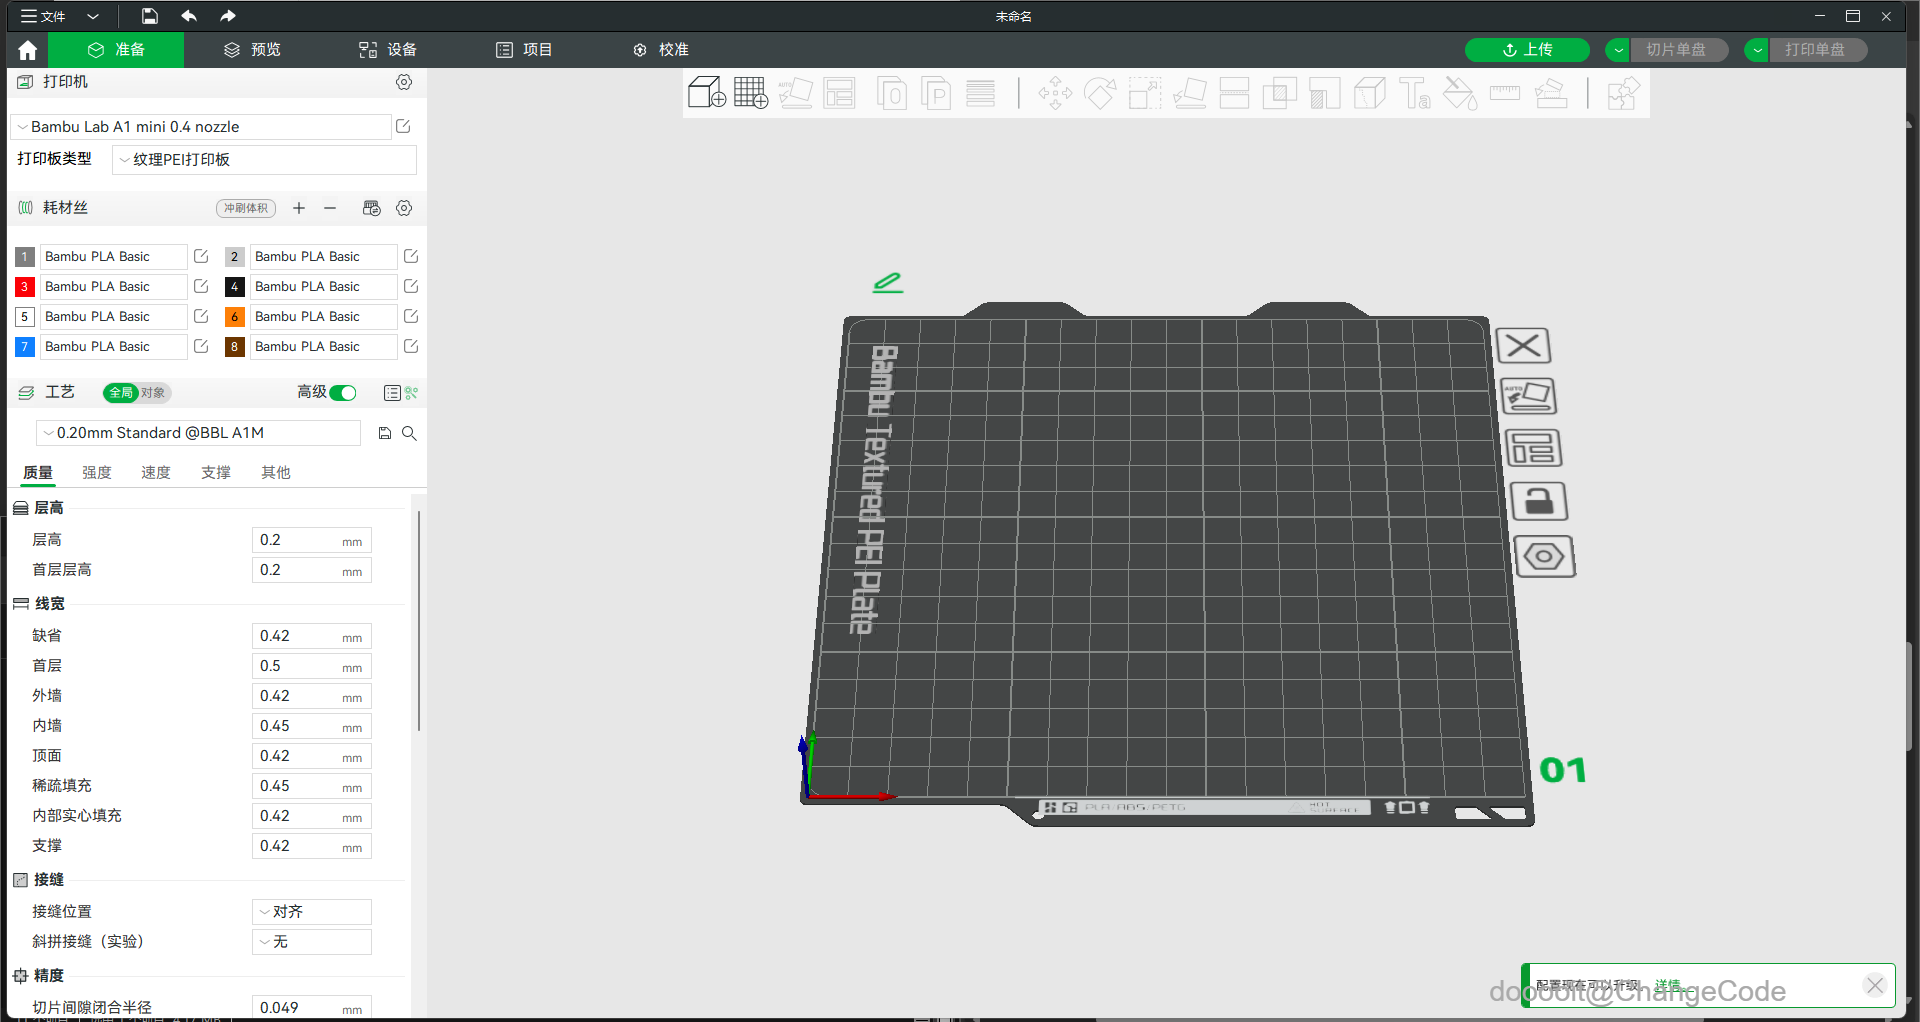Open the Bambu Lab A1 mini printer dropdown
The height and width of the screenshot is (1022, 1920).
click(x=200, y=127)
